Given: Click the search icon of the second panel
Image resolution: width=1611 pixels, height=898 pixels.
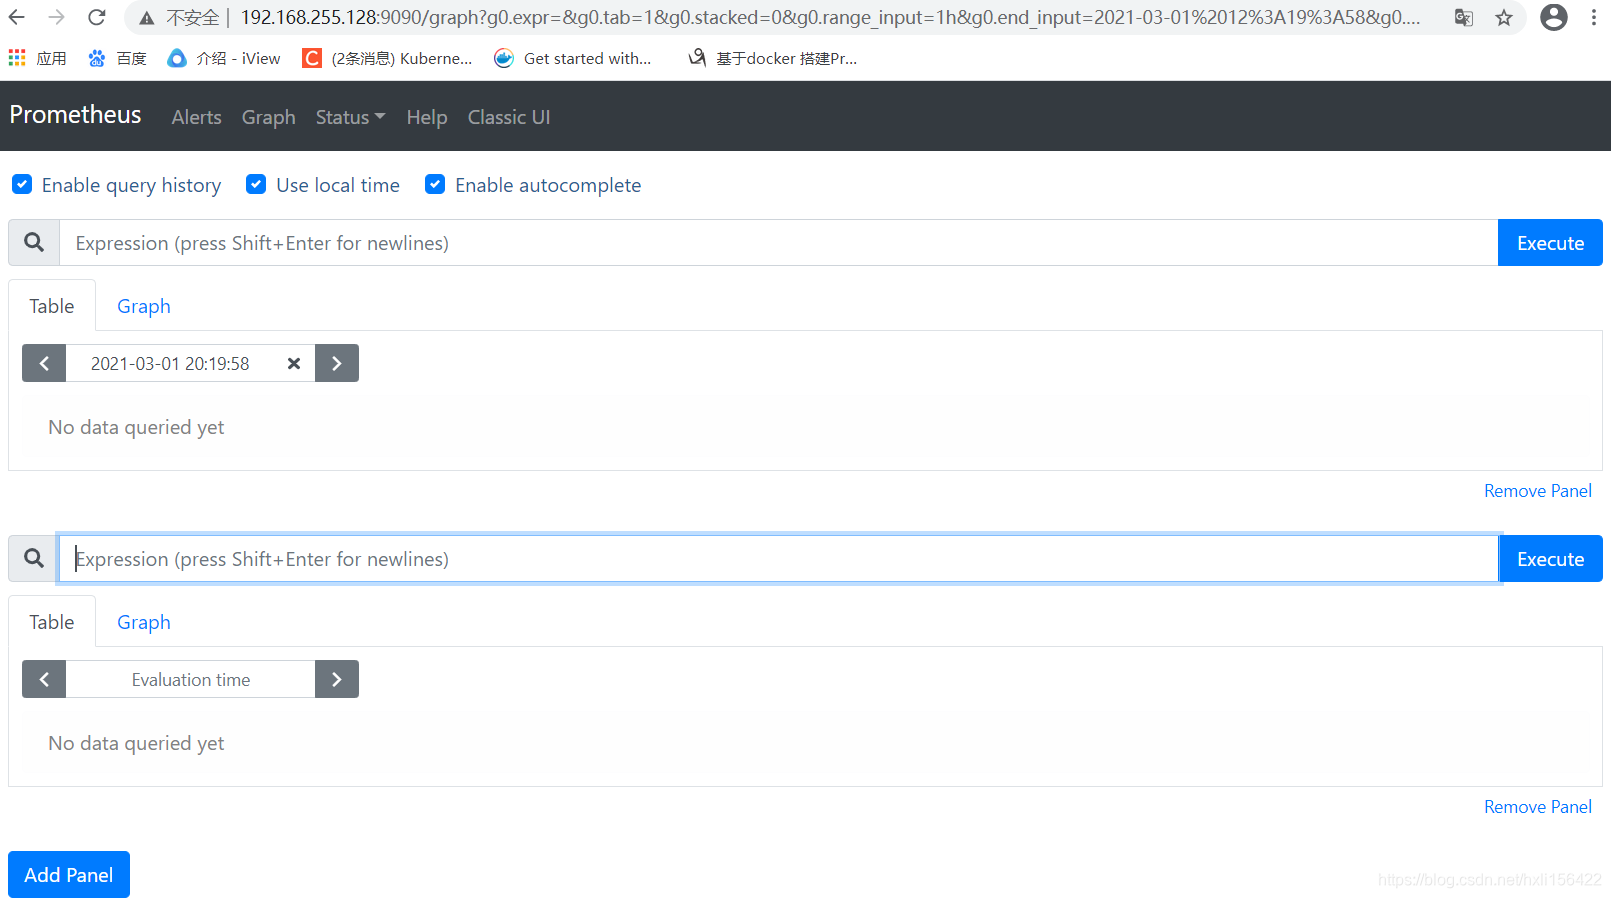Looking at the screenshot, I should tap(34, 558).
